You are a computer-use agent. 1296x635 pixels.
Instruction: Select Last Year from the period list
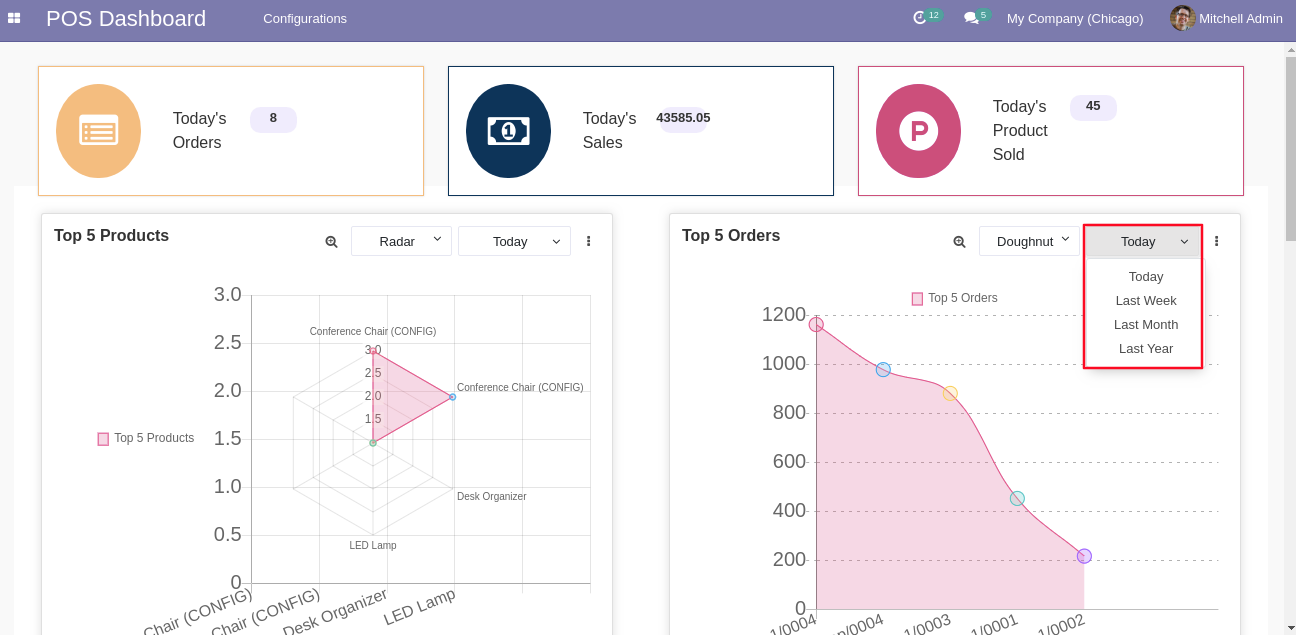tap(1146, 348)
